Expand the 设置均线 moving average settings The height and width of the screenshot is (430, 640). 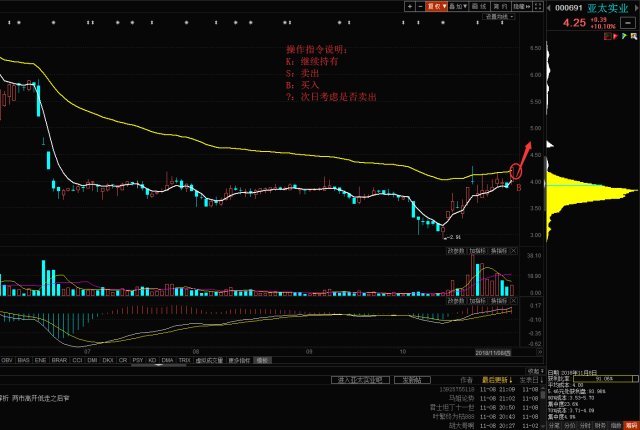click(x=497, y=17)
